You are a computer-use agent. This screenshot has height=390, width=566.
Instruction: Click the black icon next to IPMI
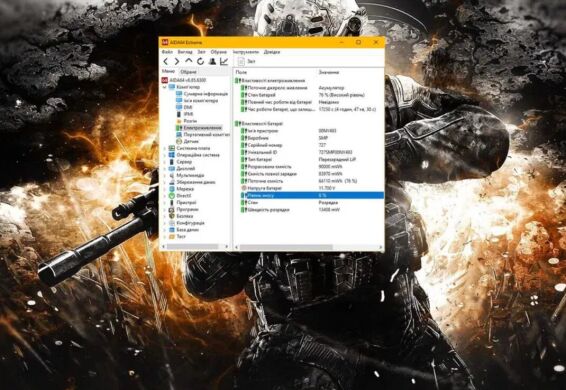(x=179, y=114)
